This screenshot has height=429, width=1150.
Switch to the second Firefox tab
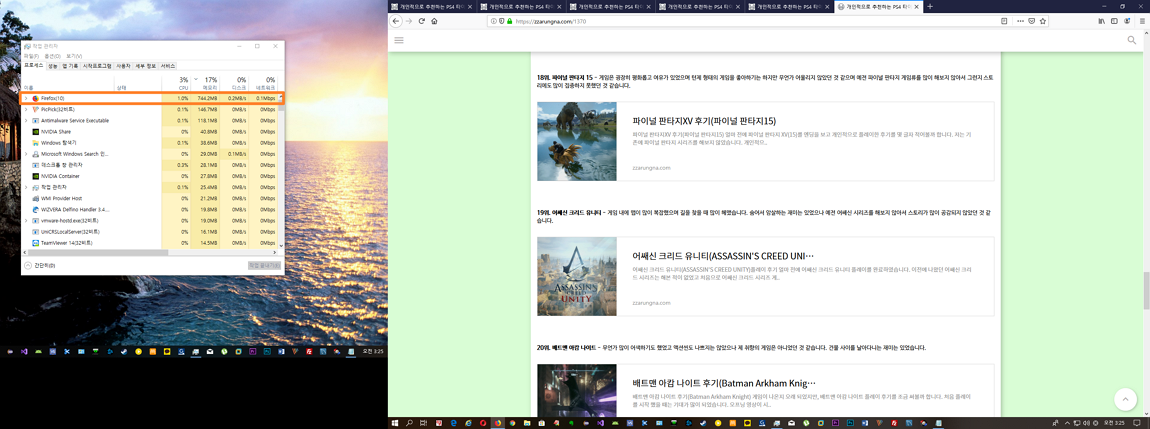[x=521, y=7]
